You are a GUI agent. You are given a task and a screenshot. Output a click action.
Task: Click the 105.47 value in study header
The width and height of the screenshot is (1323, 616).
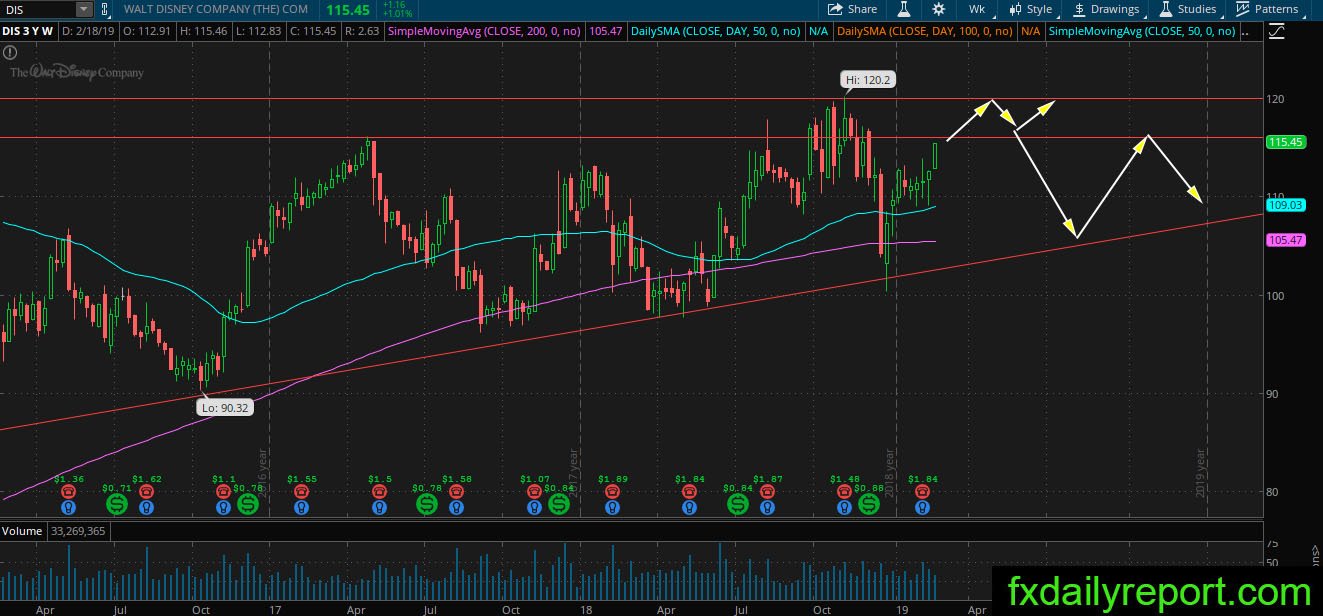pos(607,32)
